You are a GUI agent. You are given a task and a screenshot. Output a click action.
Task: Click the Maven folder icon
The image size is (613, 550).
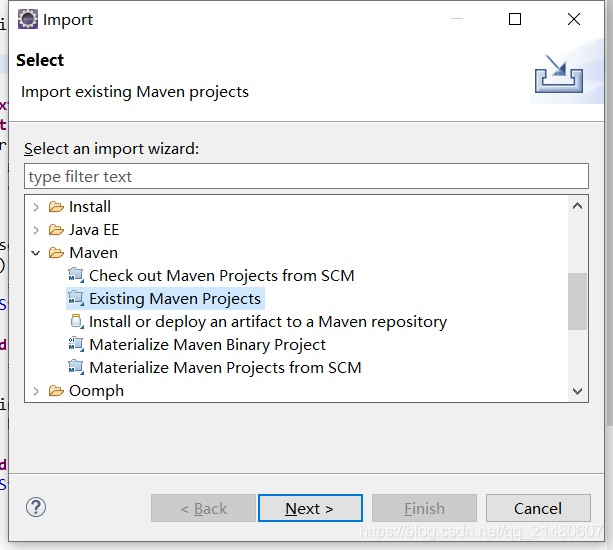[x=56, y=253]
